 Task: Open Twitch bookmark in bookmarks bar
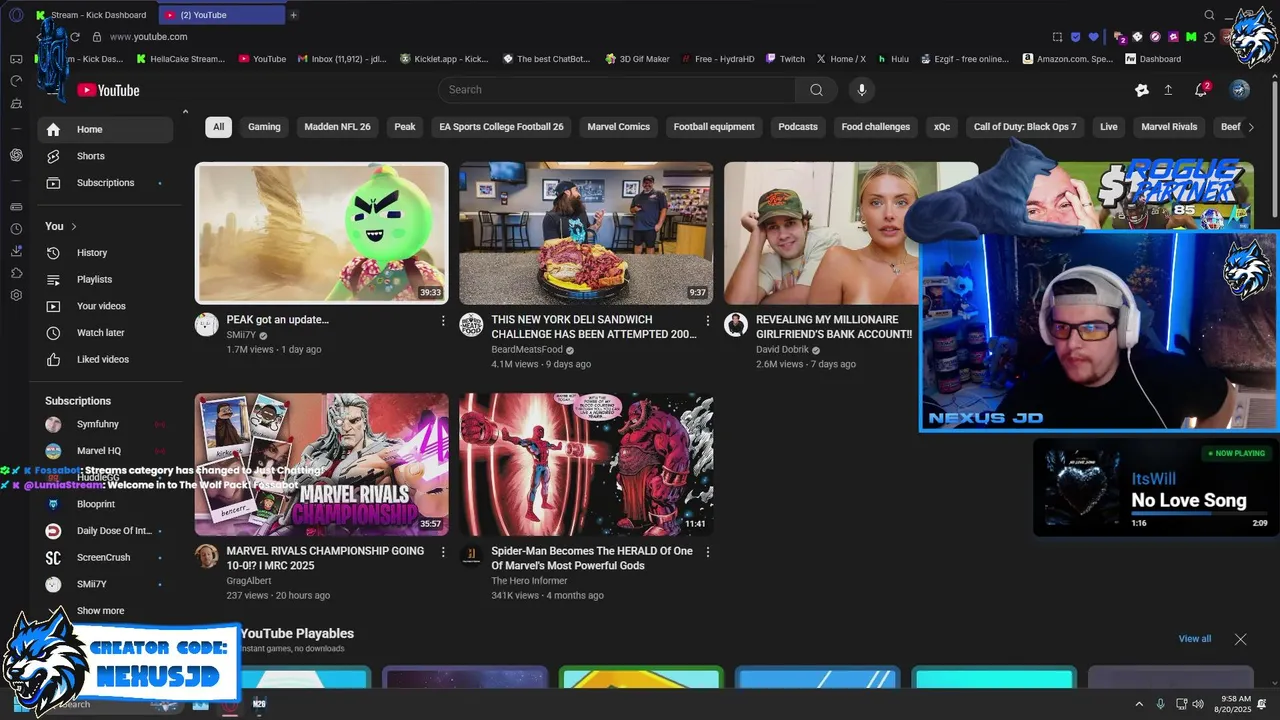[x=785, y=59]
